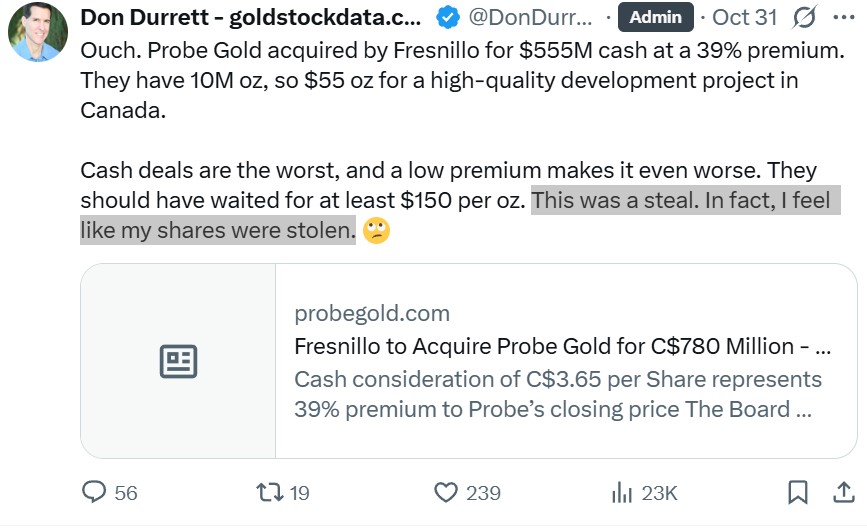867x529 pixels.
Task: Click the probegold.com domain text
Action: (x=372, y=313)
